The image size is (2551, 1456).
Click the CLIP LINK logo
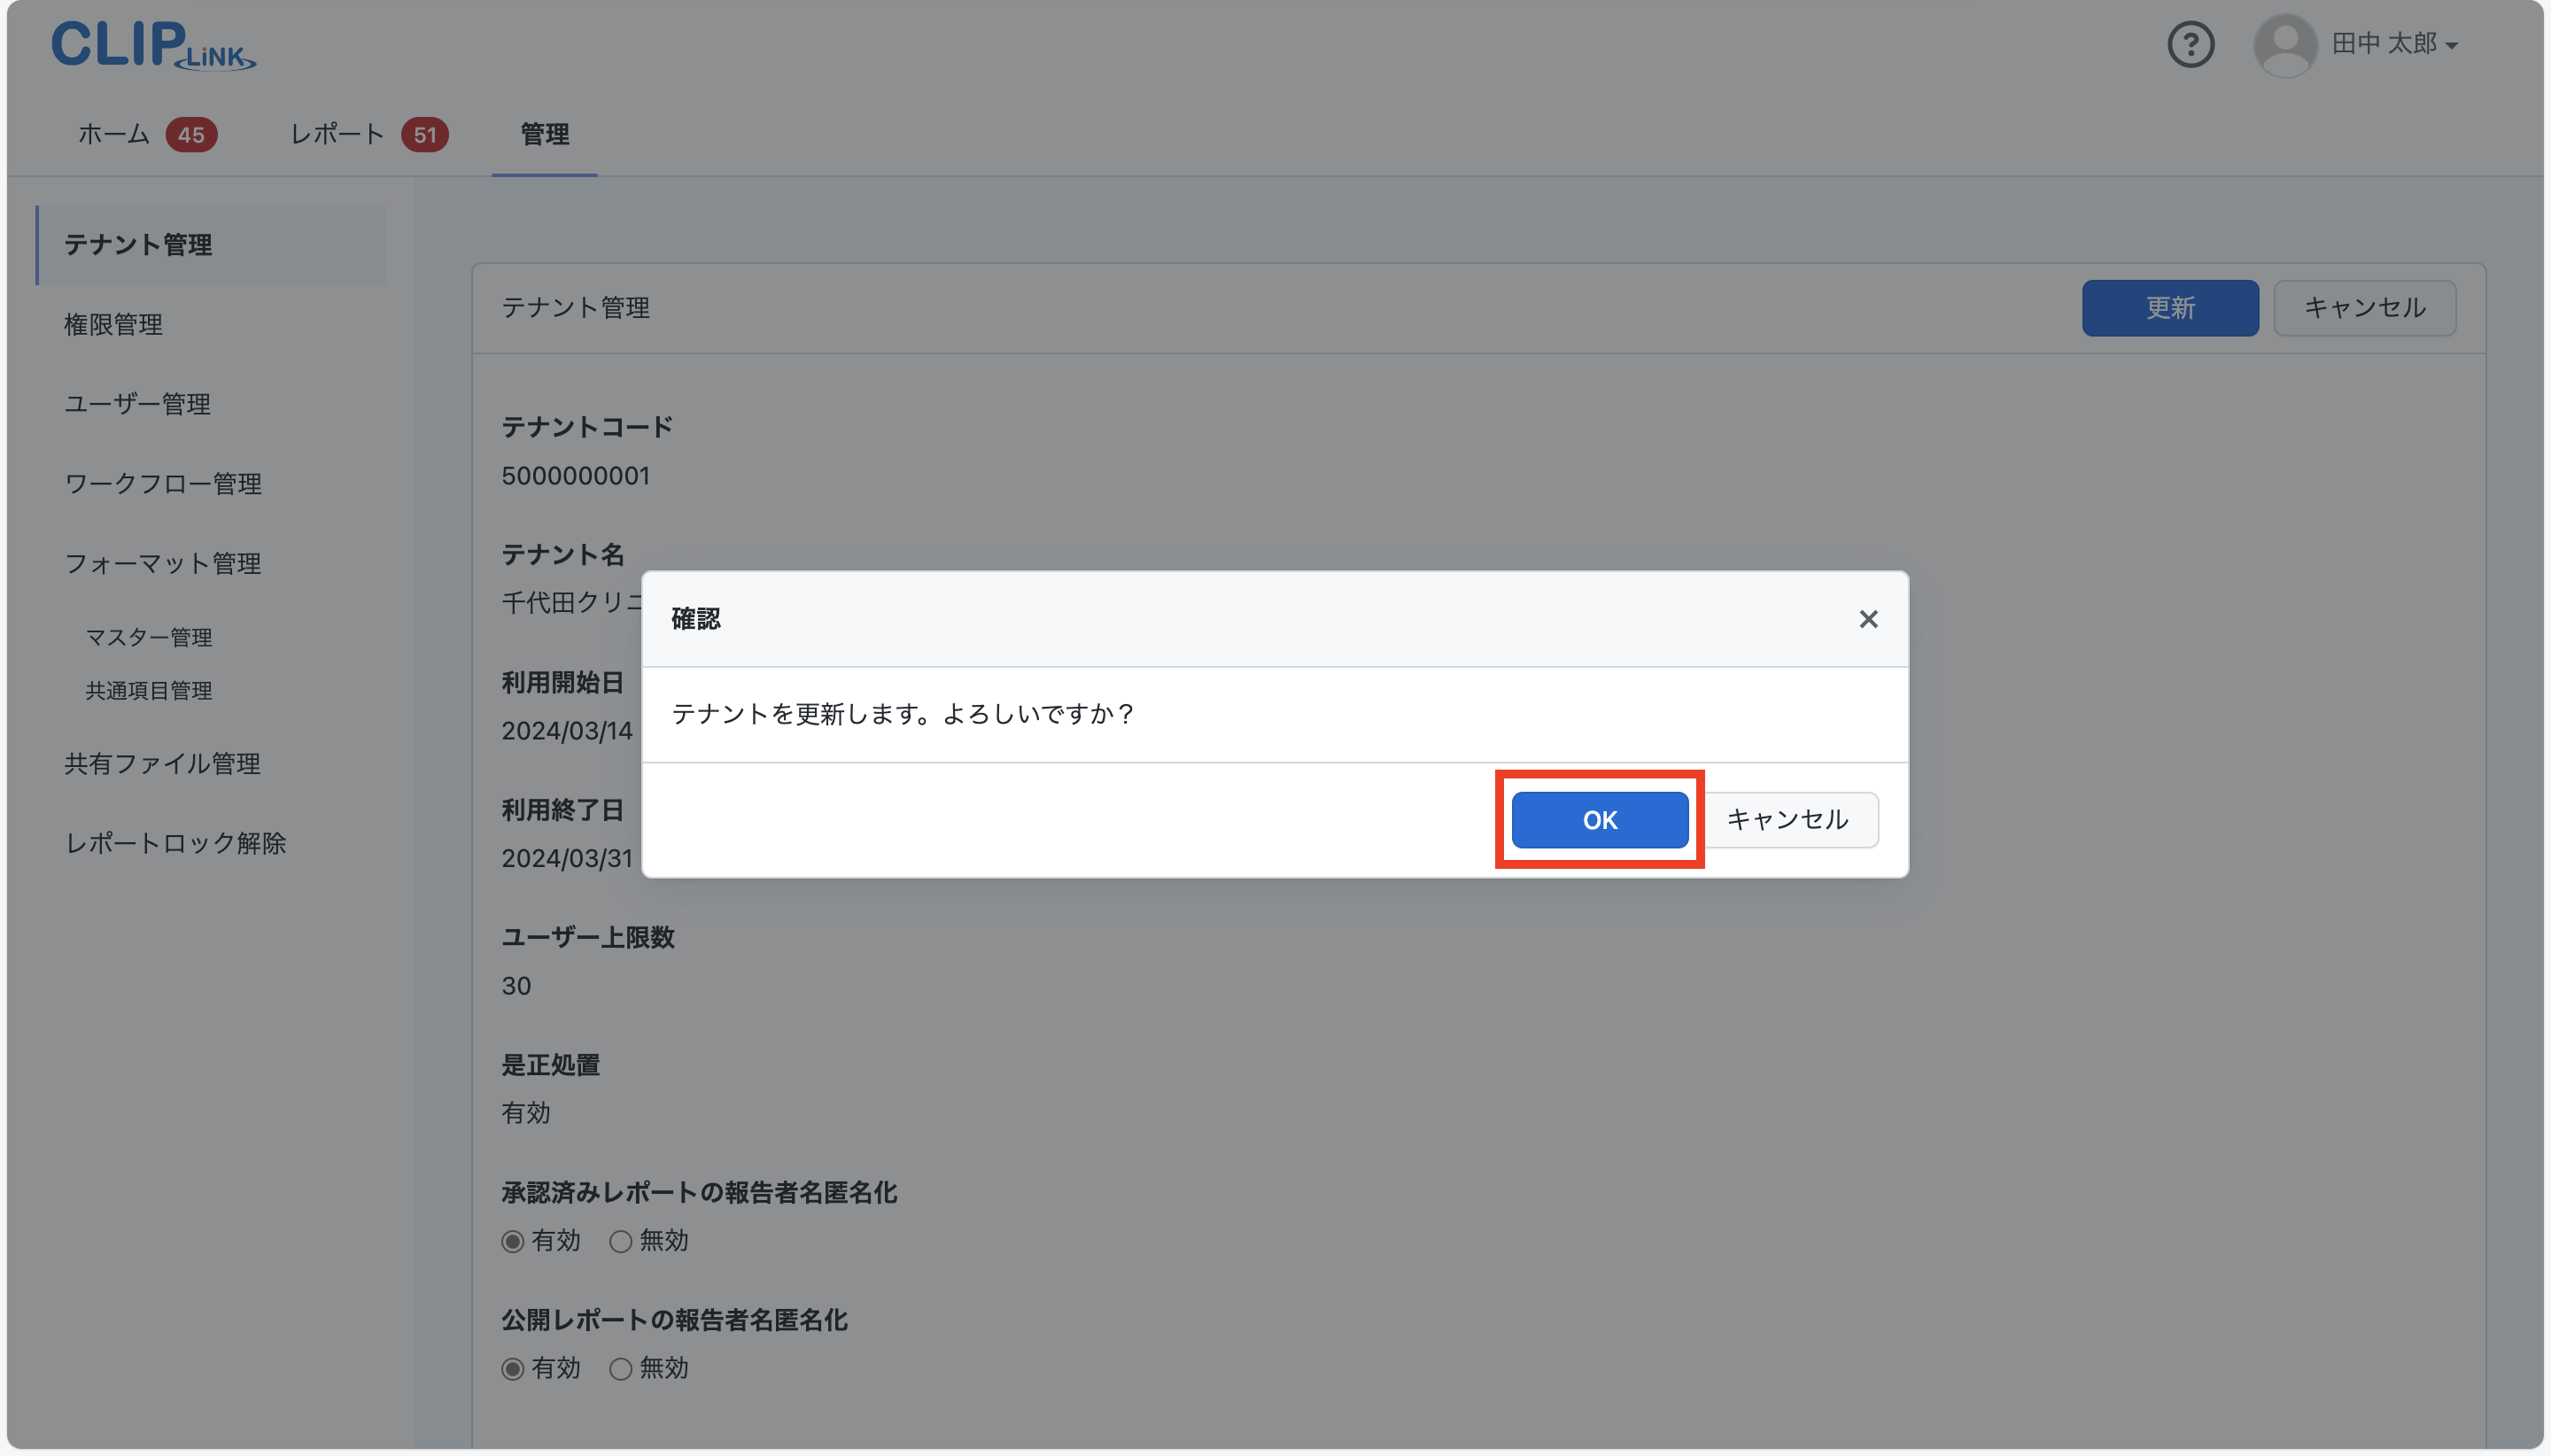tap(153, 45)
